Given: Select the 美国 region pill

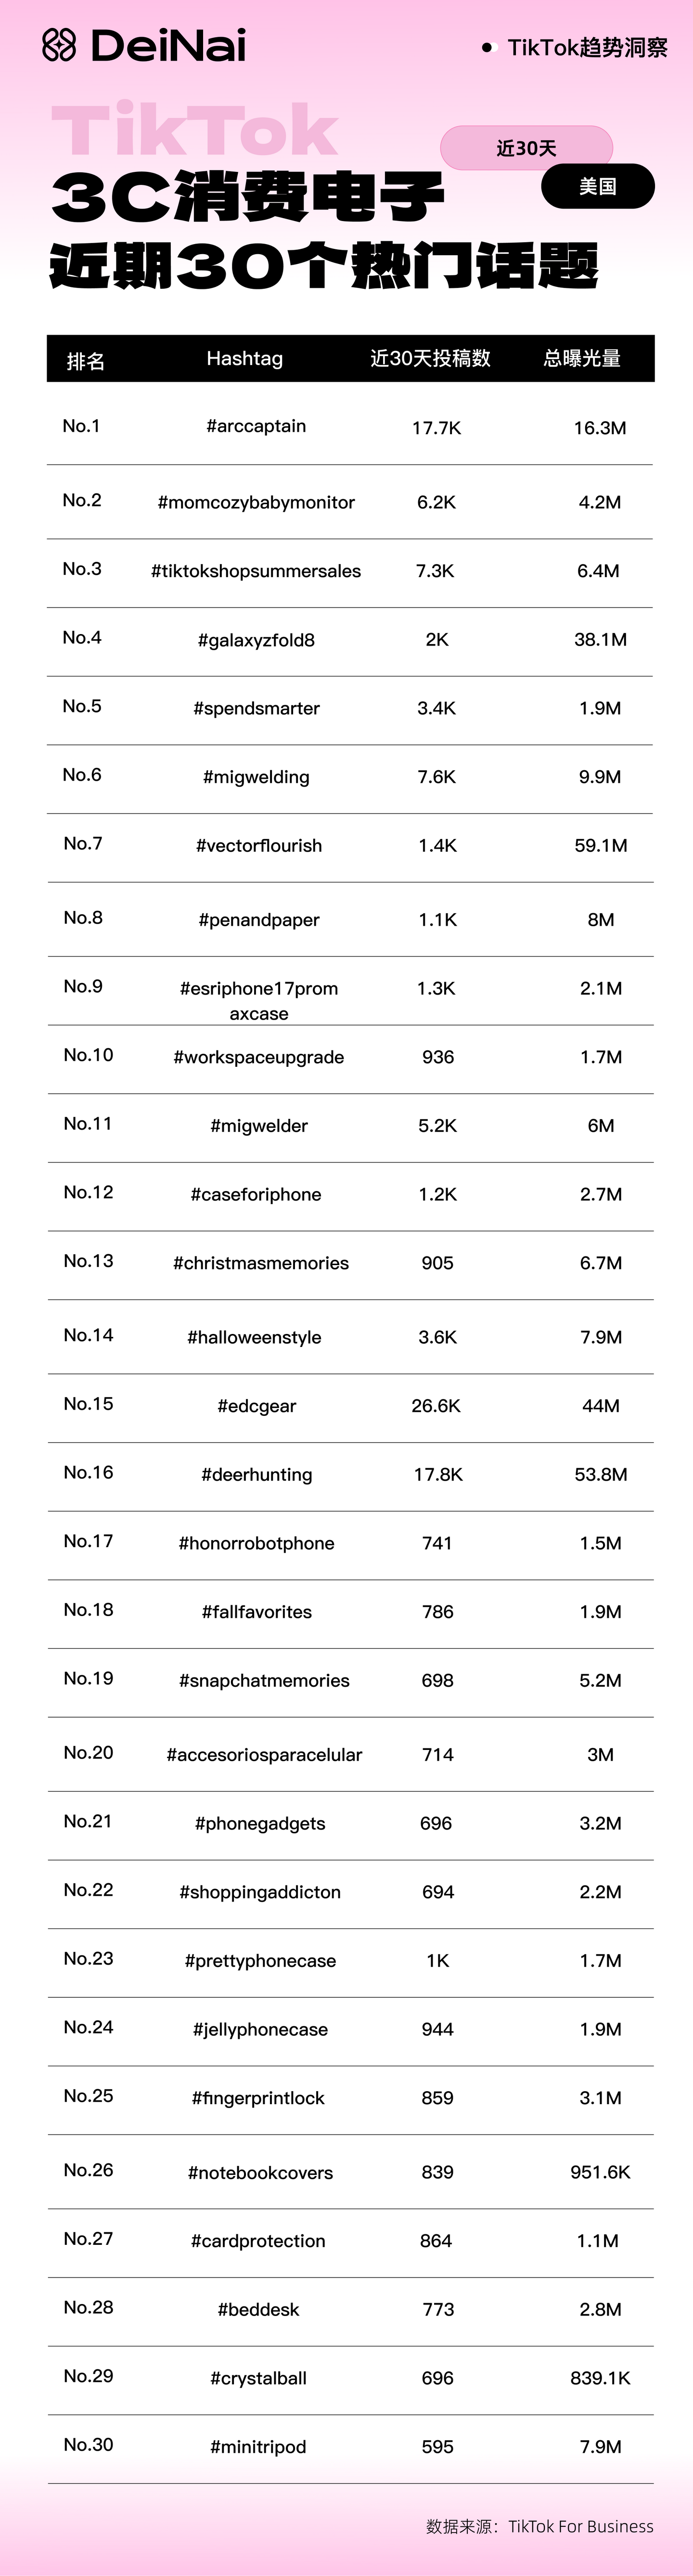Looking at the screenshot, I should click(598, 186).
